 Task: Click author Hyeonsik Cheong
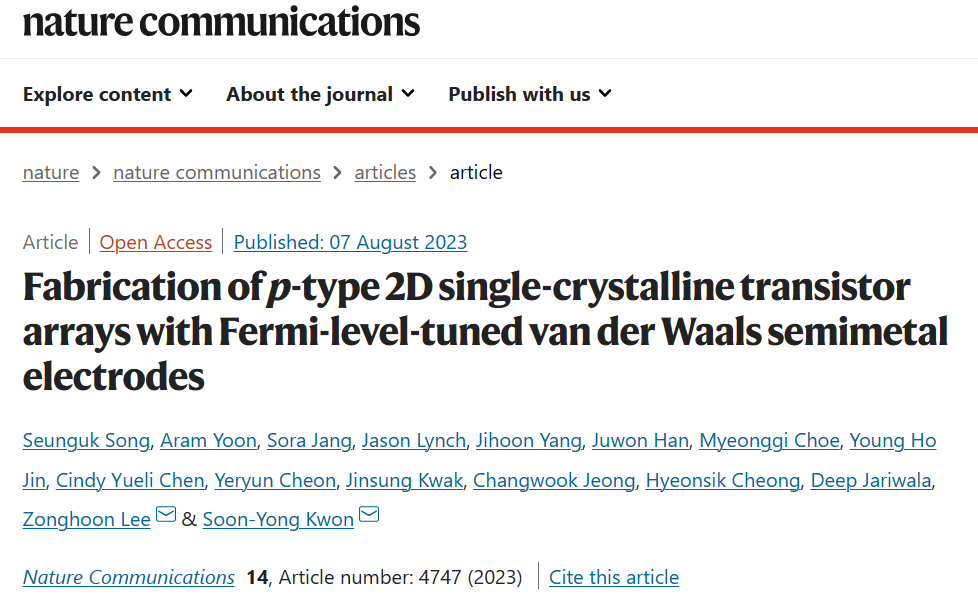(x=723, y=480)
